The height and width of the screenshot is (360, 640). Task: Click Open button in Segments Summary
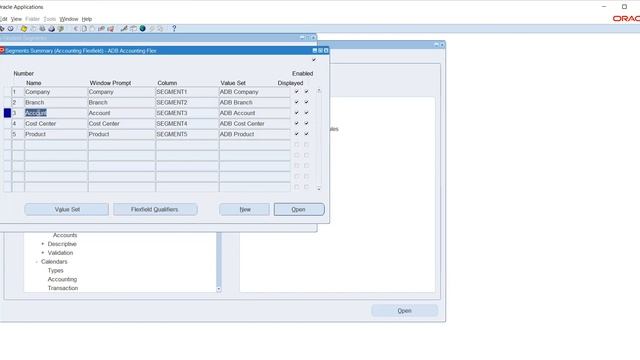click(x=299, y=209)
